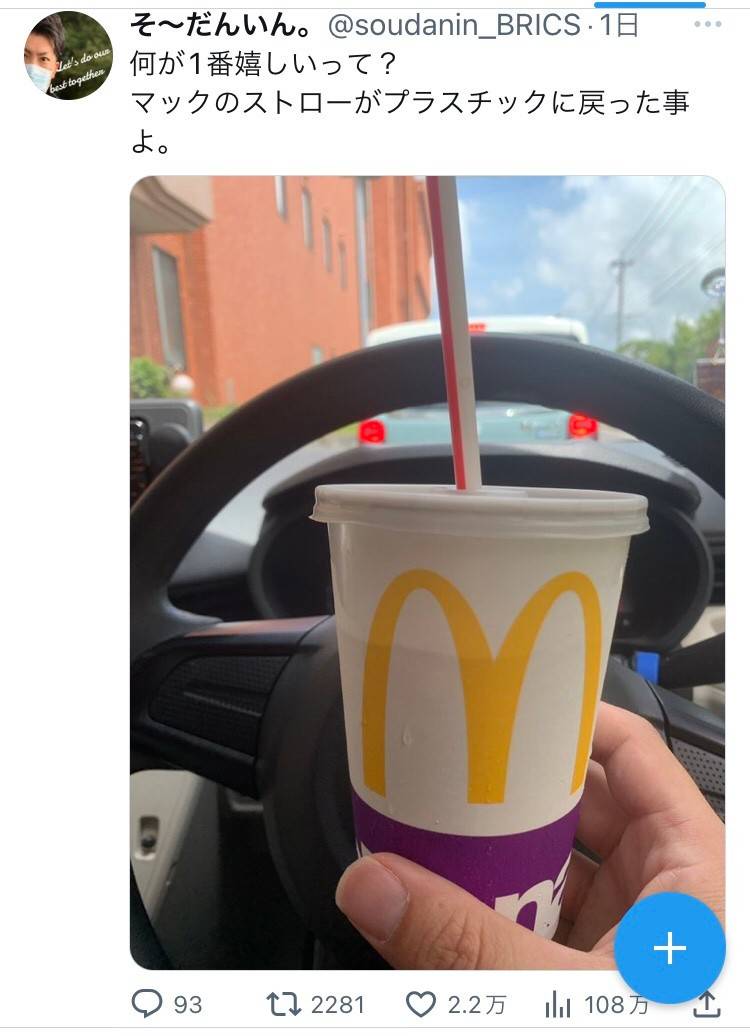This screenshot has width=750, height=1036.
Task: Click the display name そ〜だんいん。
Action: tap(221, 25)
